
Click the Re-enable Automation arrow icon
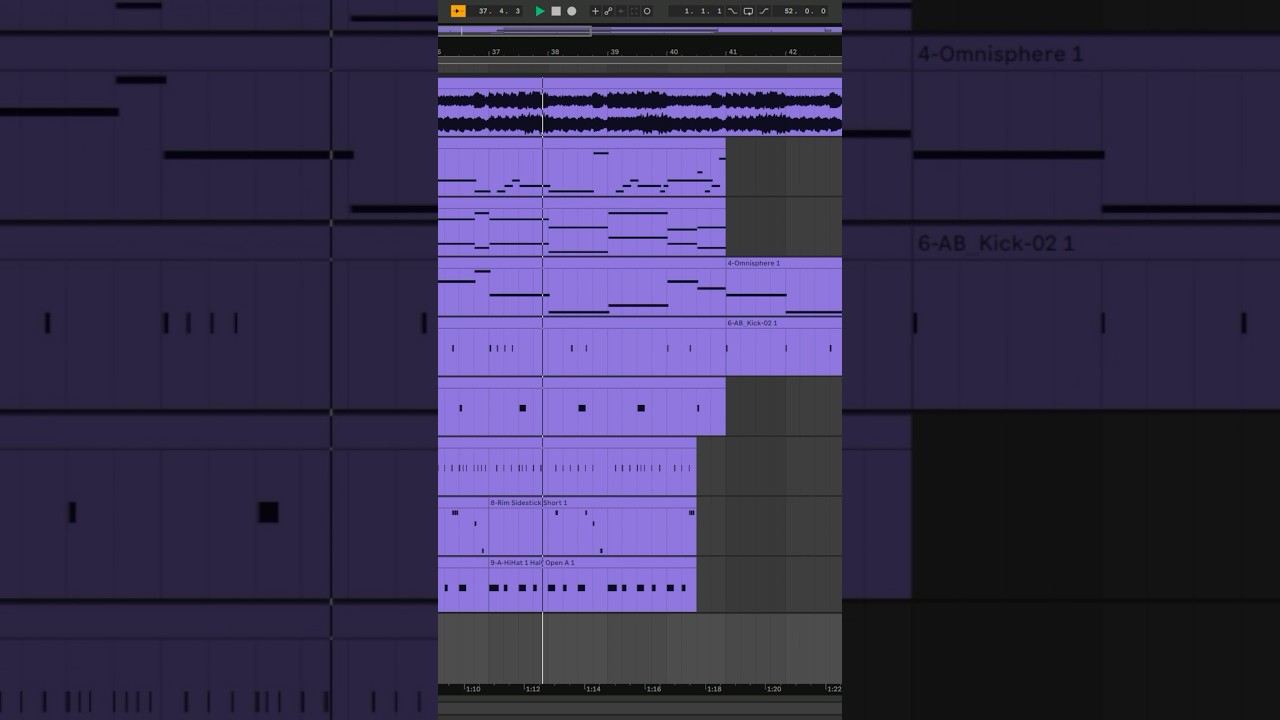pyautogui.click(x=621, y=11)
